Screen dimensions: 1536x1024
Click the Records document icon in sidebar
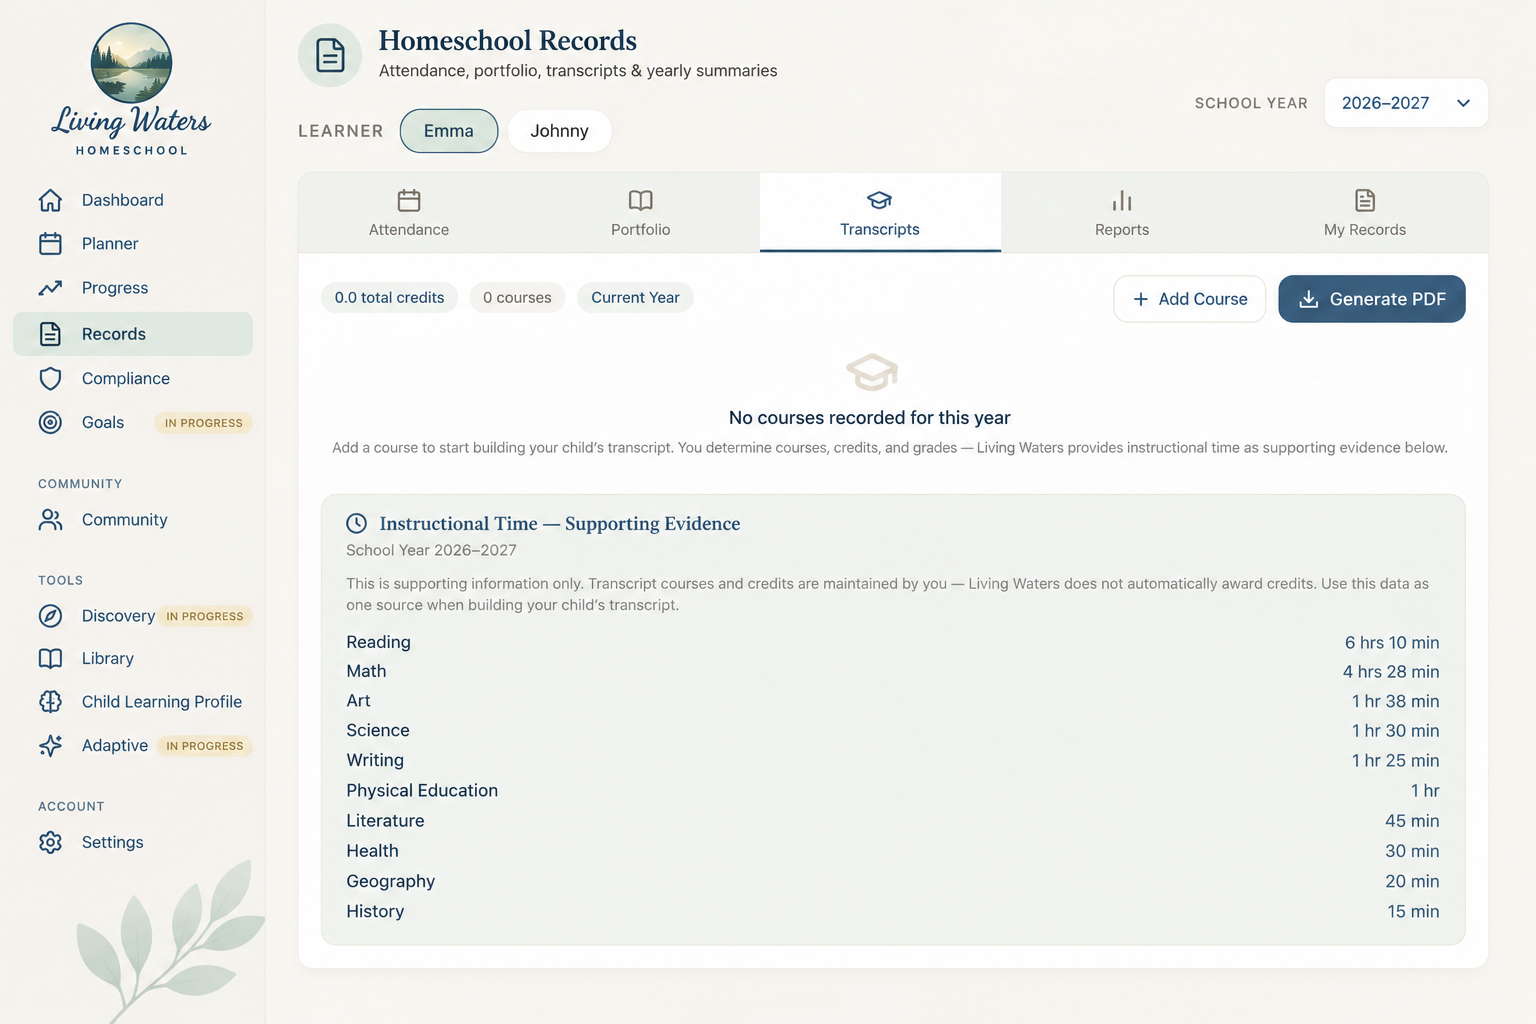[50, 334]
